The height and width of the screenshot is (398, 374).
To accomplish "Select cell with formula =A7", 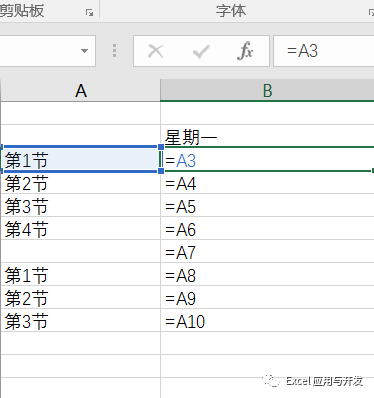I will click(267, 251).
